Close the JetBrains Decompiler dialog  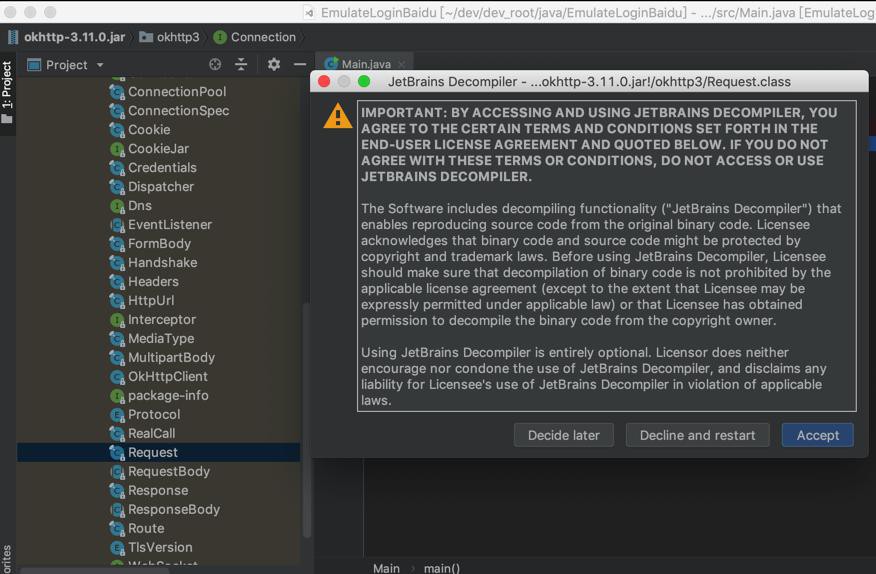[324, 82]
